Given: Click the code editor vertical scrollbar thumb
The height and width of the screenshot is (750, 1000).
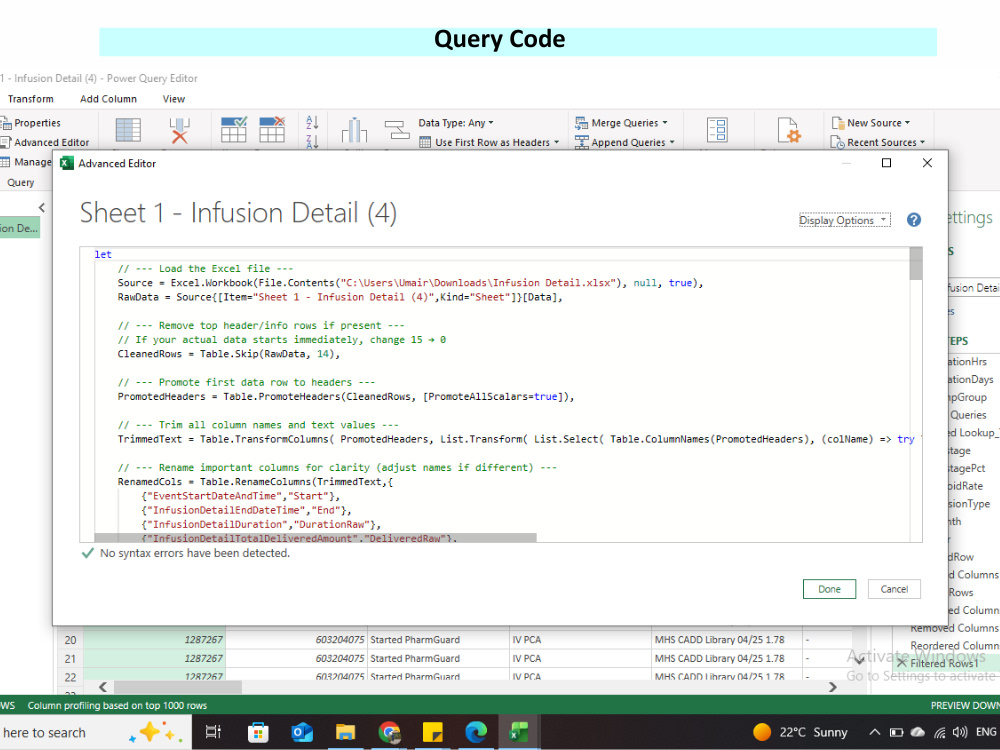Looking at the screenshot, I should [x=916, y=263].
